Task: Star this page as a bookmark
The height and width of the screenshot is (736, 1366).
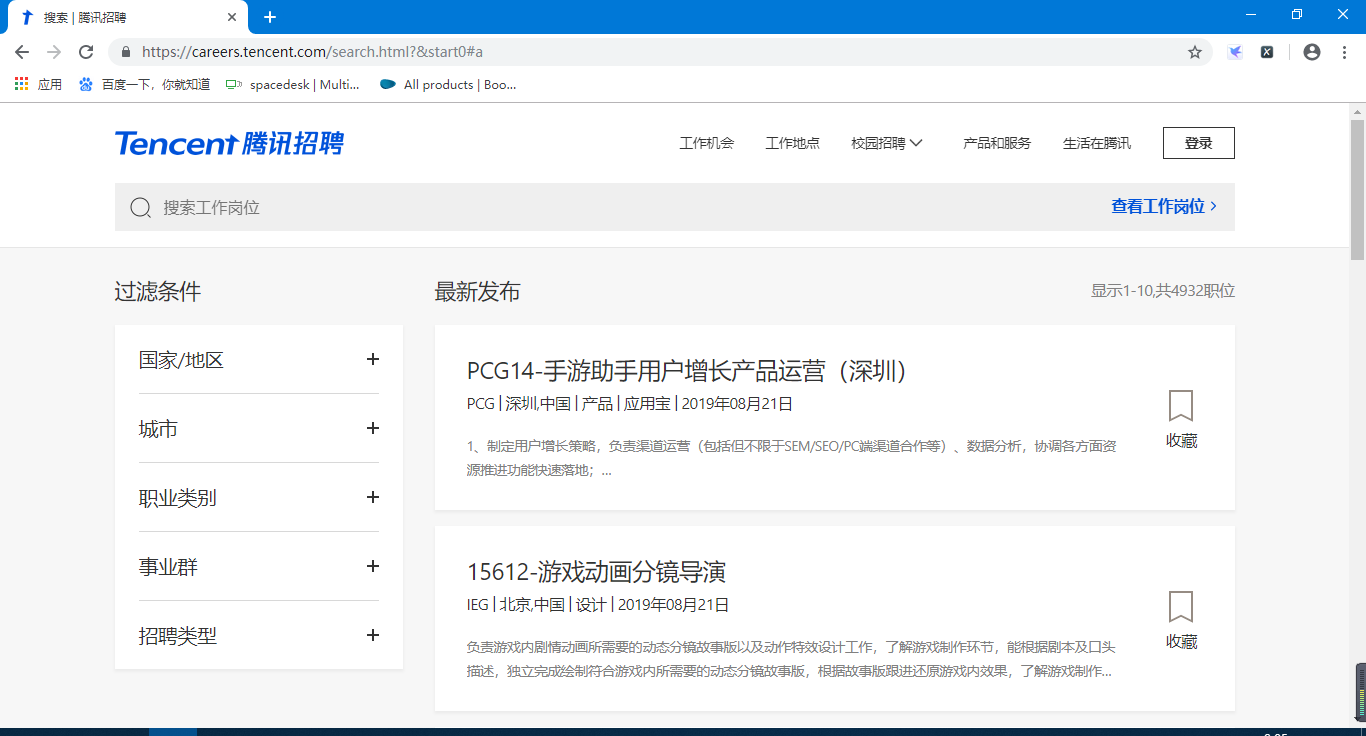Action: [x=1195, y=52]
